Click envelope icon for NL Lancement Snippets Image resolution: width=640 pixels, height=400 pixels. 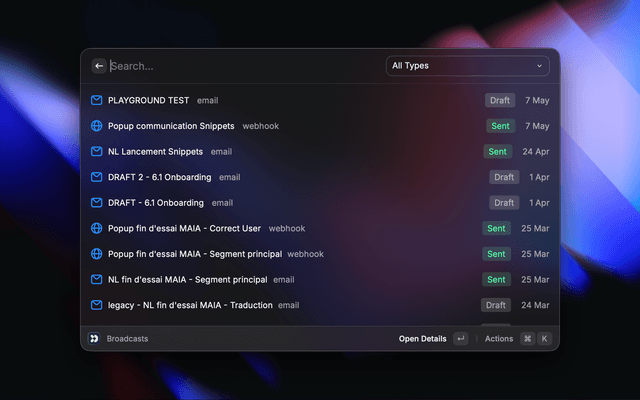pyautogui.click(x=97, y=152)
